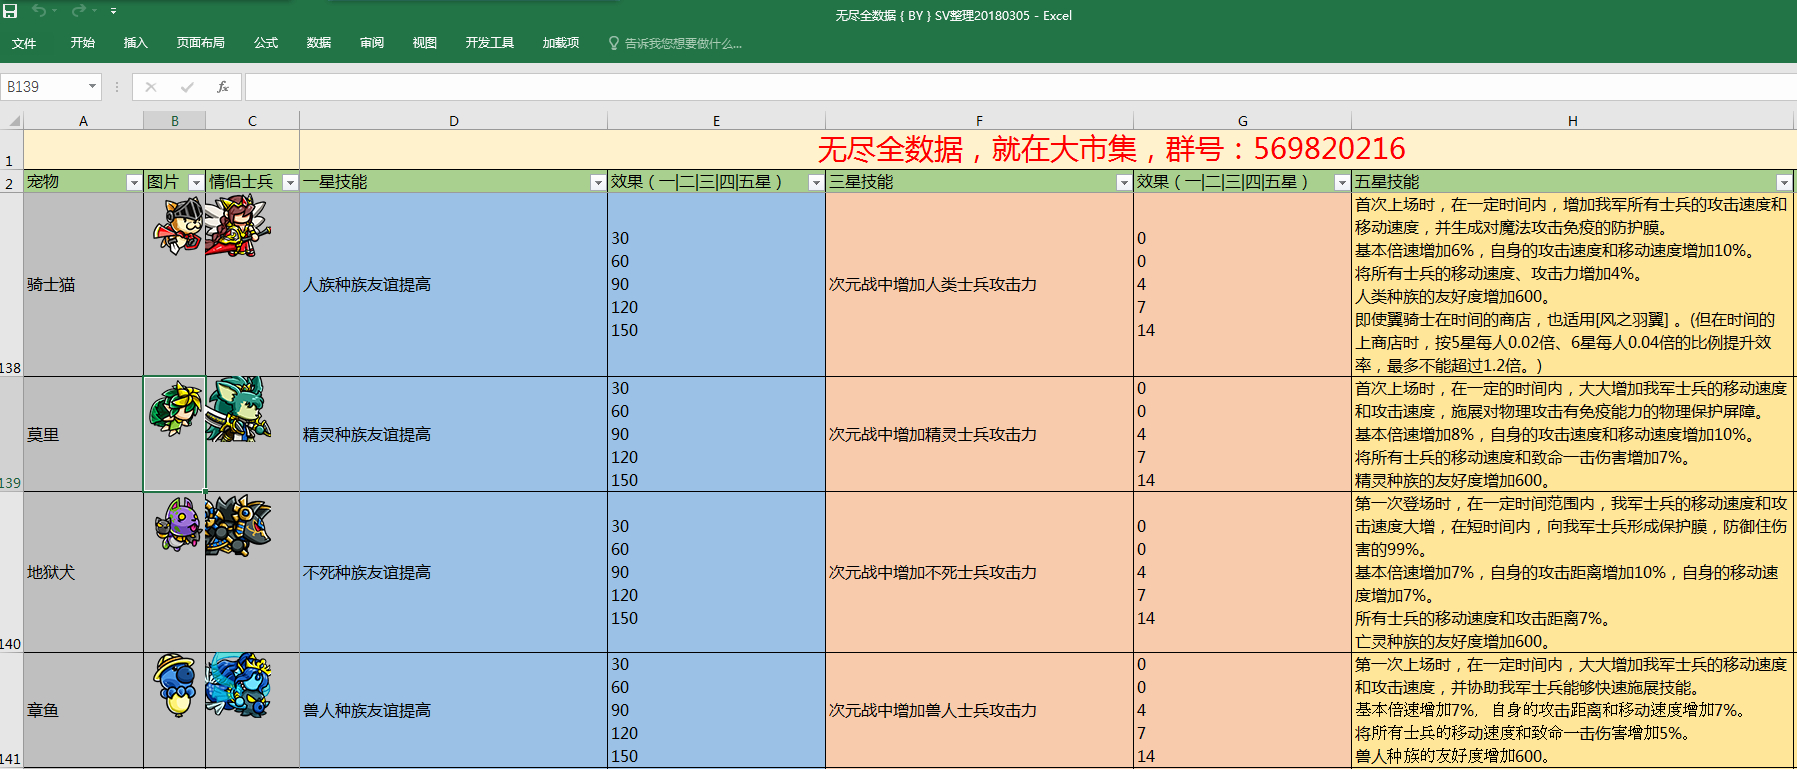Select column D header
The height and width of the screenshot is (769, 1797).
[x=454, y=121]
